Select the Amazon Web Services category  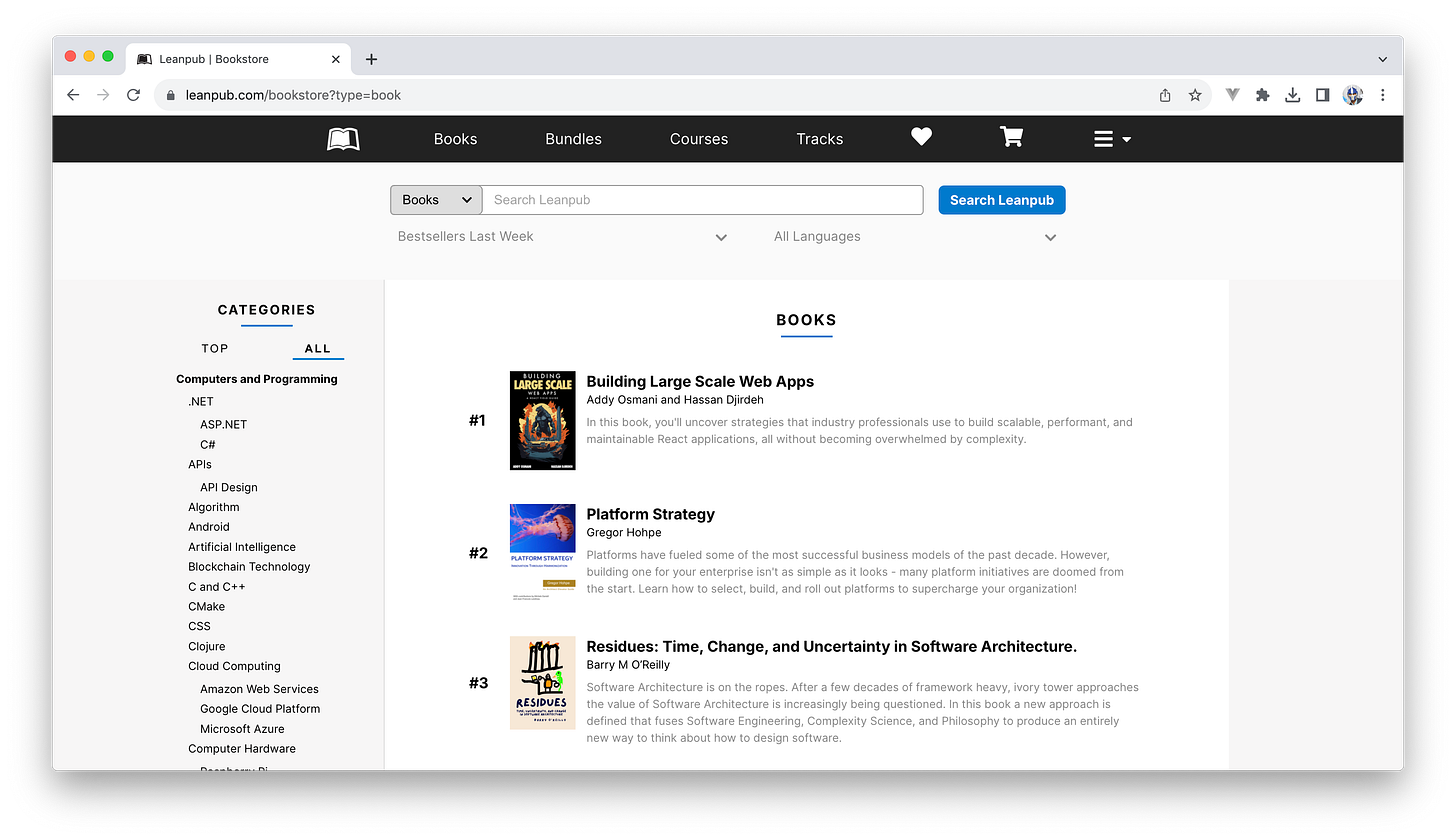259,689
